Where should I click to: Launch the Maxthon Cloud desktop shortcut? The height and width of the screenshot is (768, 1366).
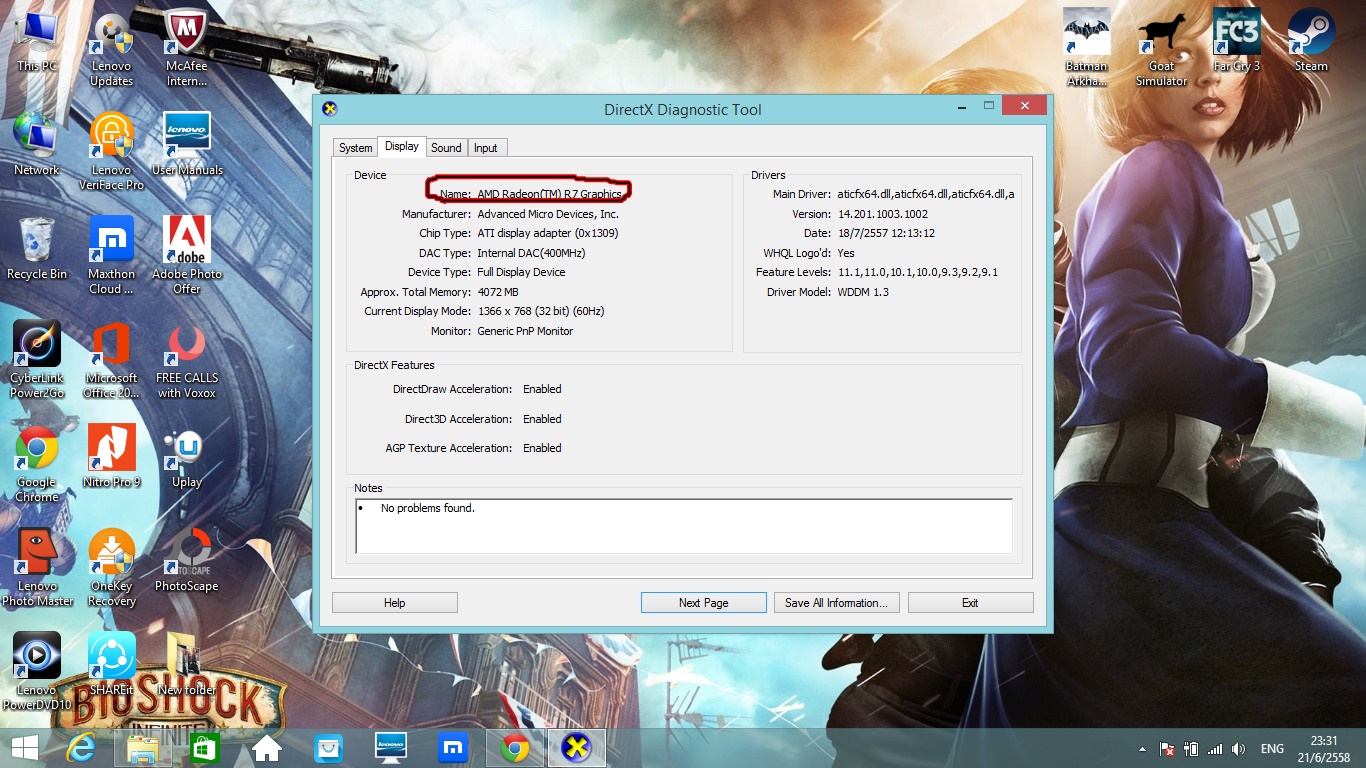[112, 256]
